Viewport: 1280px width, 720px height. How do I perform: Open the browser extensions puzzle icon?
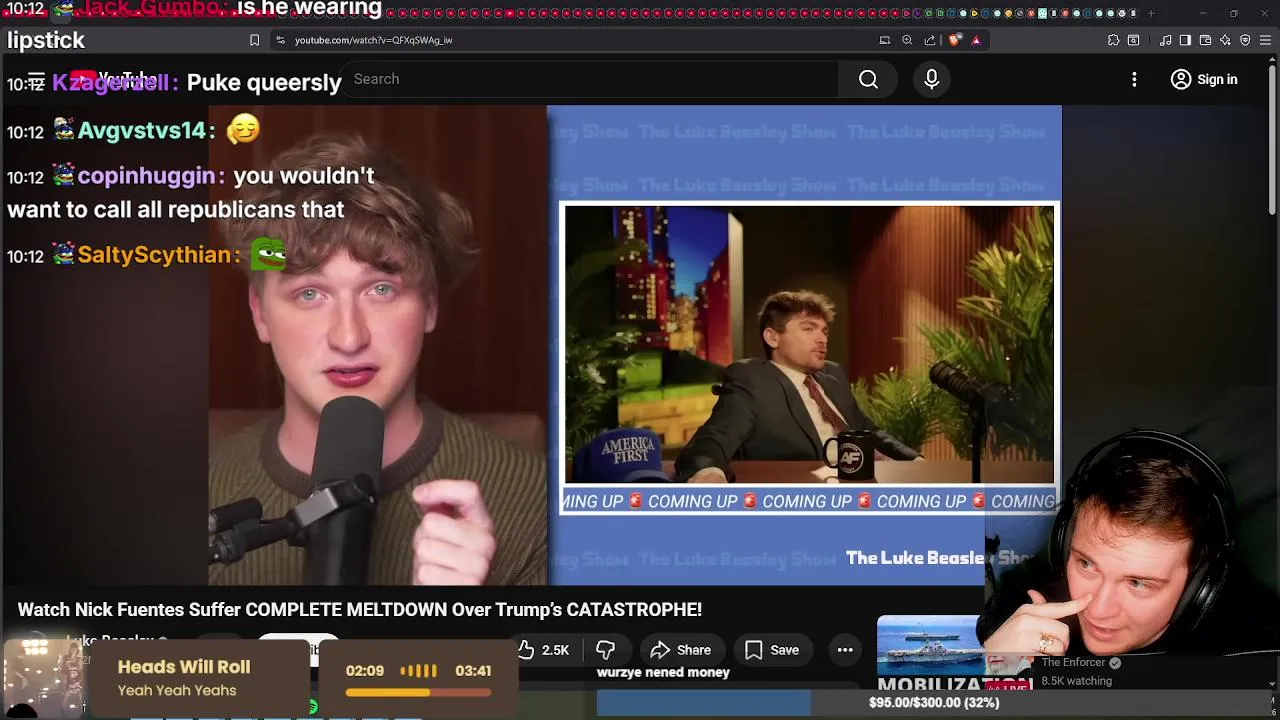tap(1113, 40)
